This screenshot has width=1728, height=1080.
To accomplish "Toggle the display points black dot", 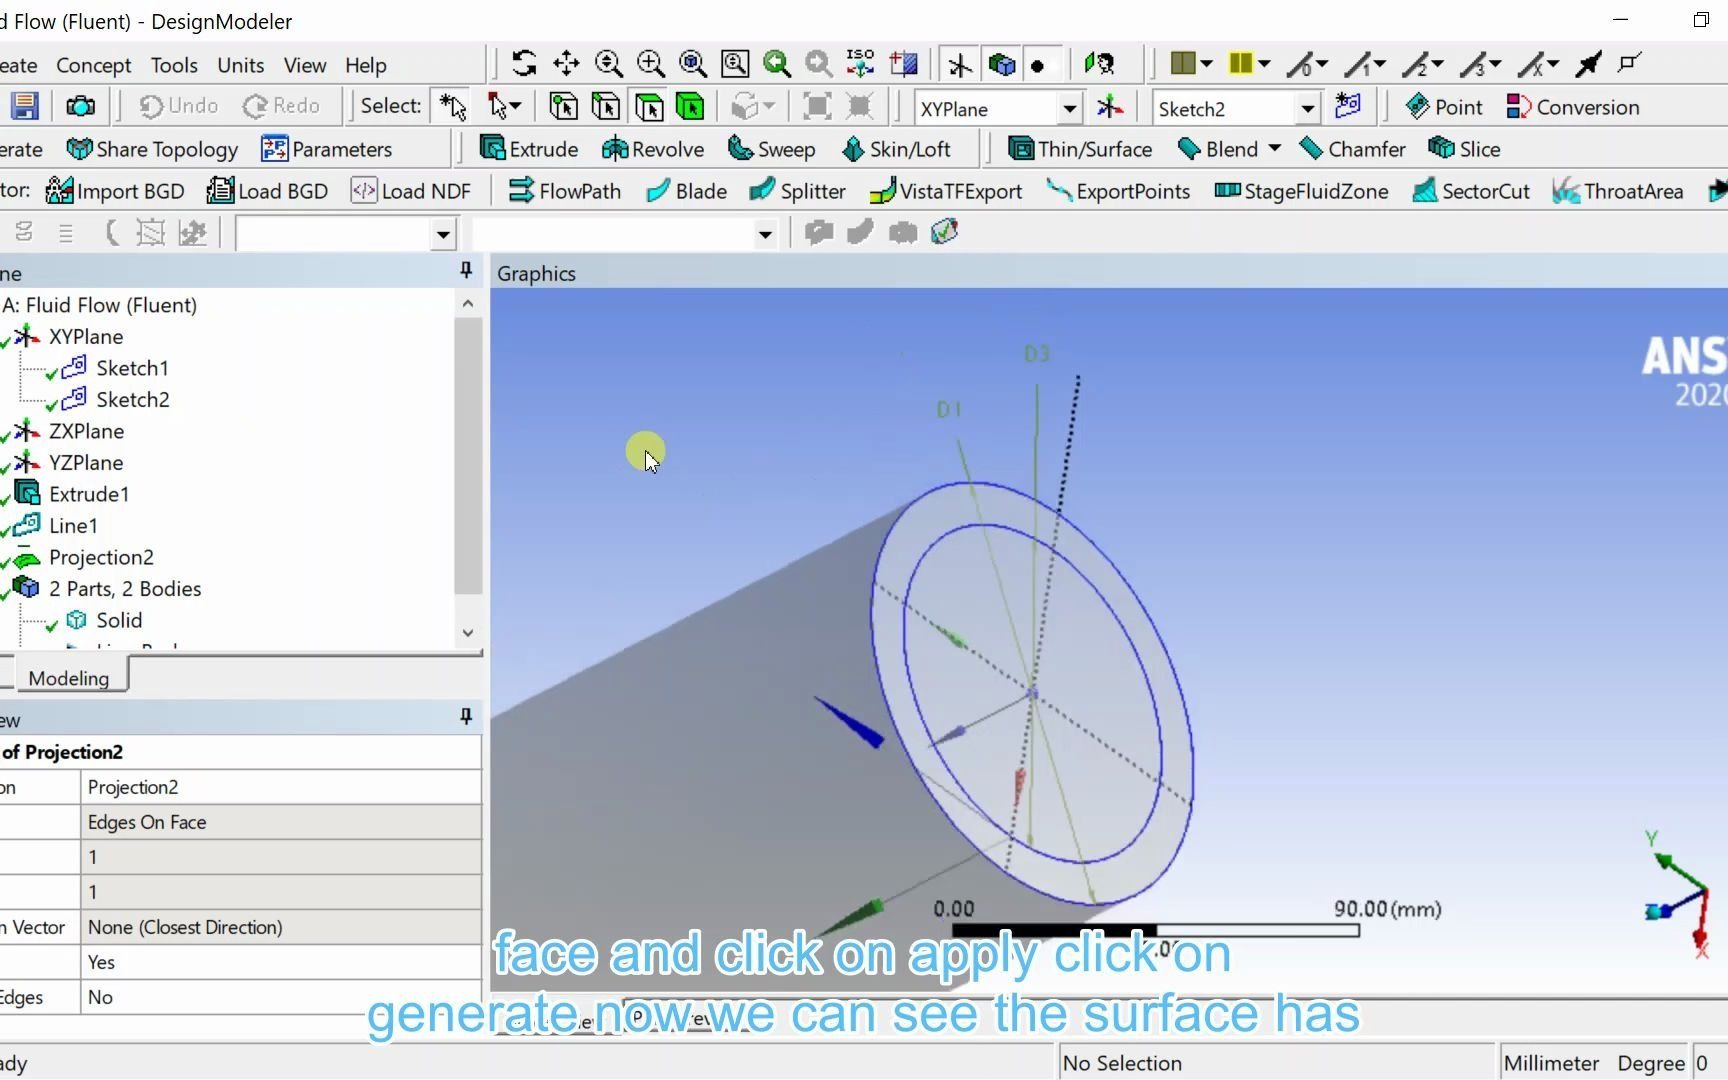I will click(1038, 65).
